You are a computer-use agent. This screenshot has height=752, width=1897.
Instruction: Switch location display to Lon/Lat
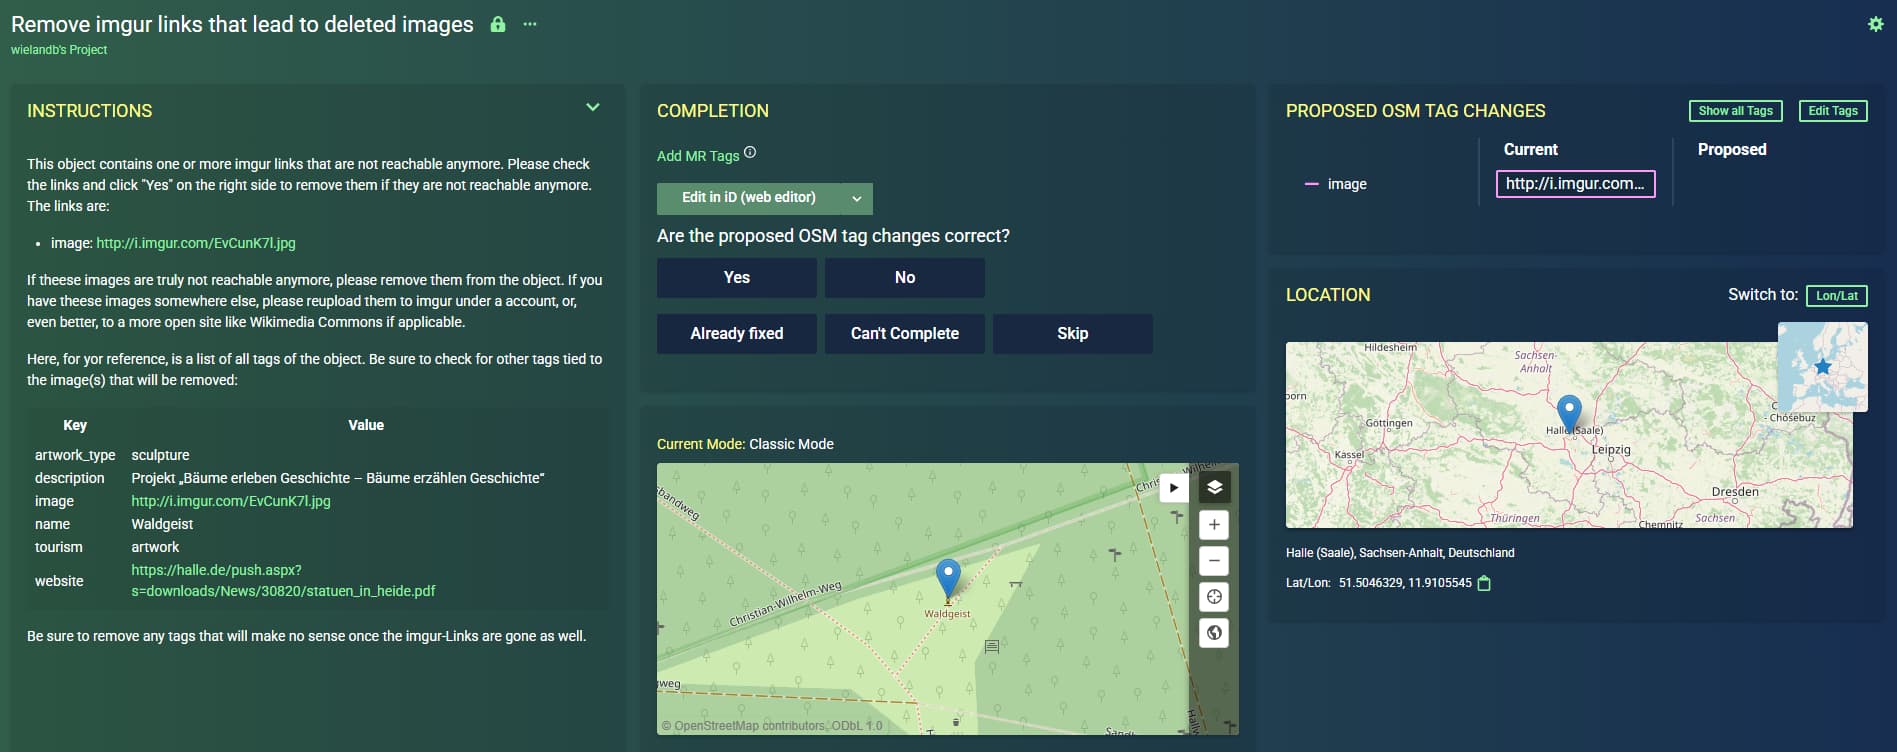click(1837, 295)
